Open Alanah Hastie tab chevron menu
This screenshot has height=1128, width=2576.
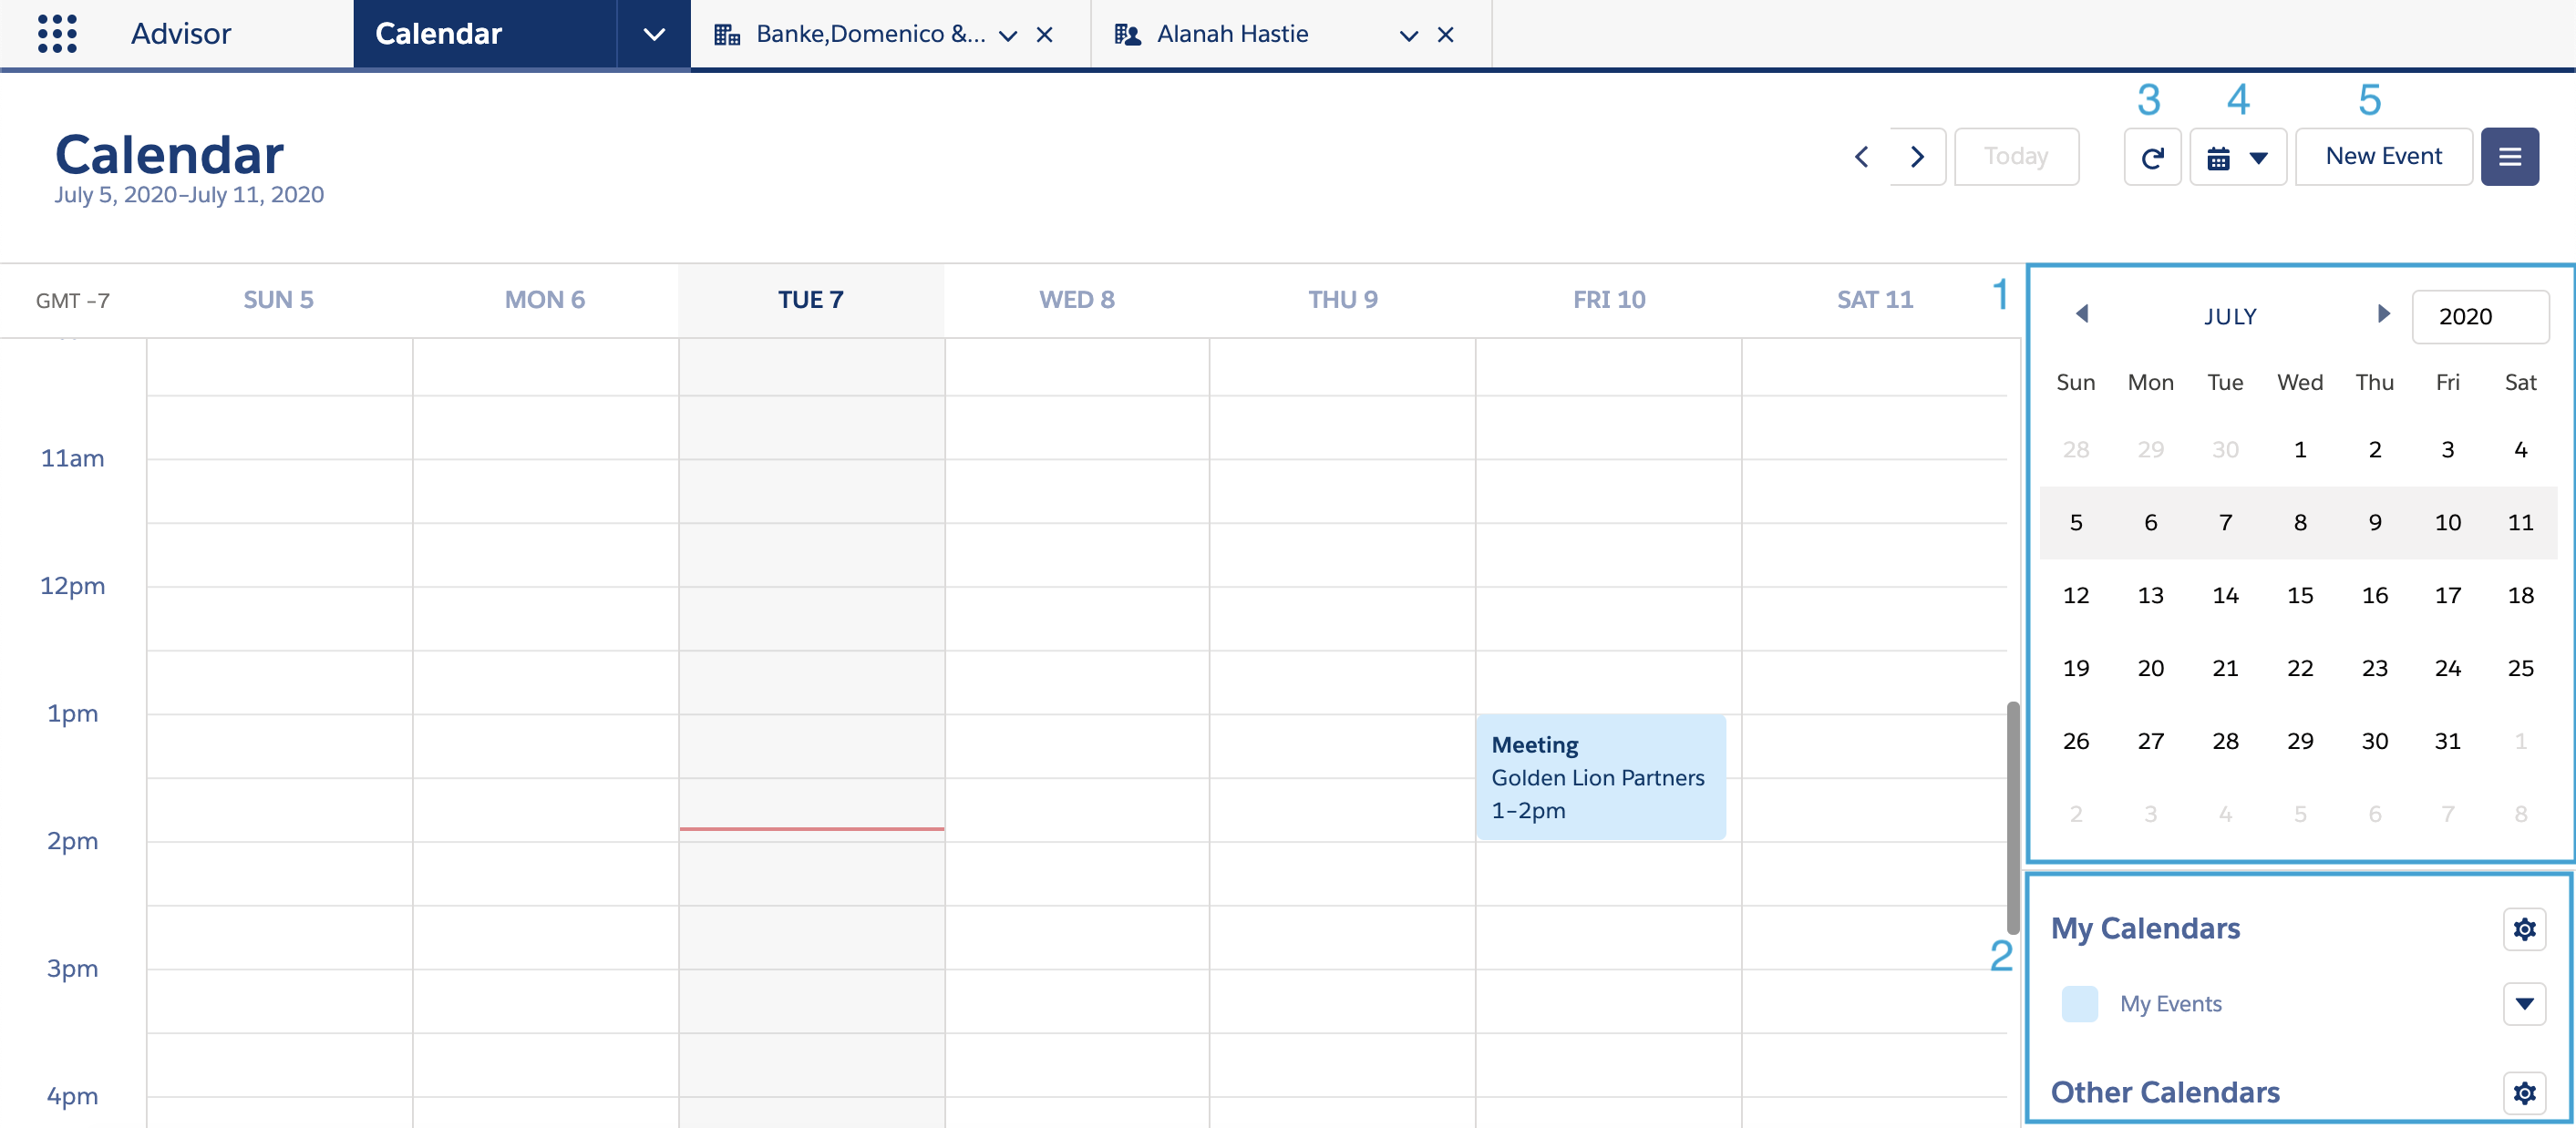[1409, 35]
